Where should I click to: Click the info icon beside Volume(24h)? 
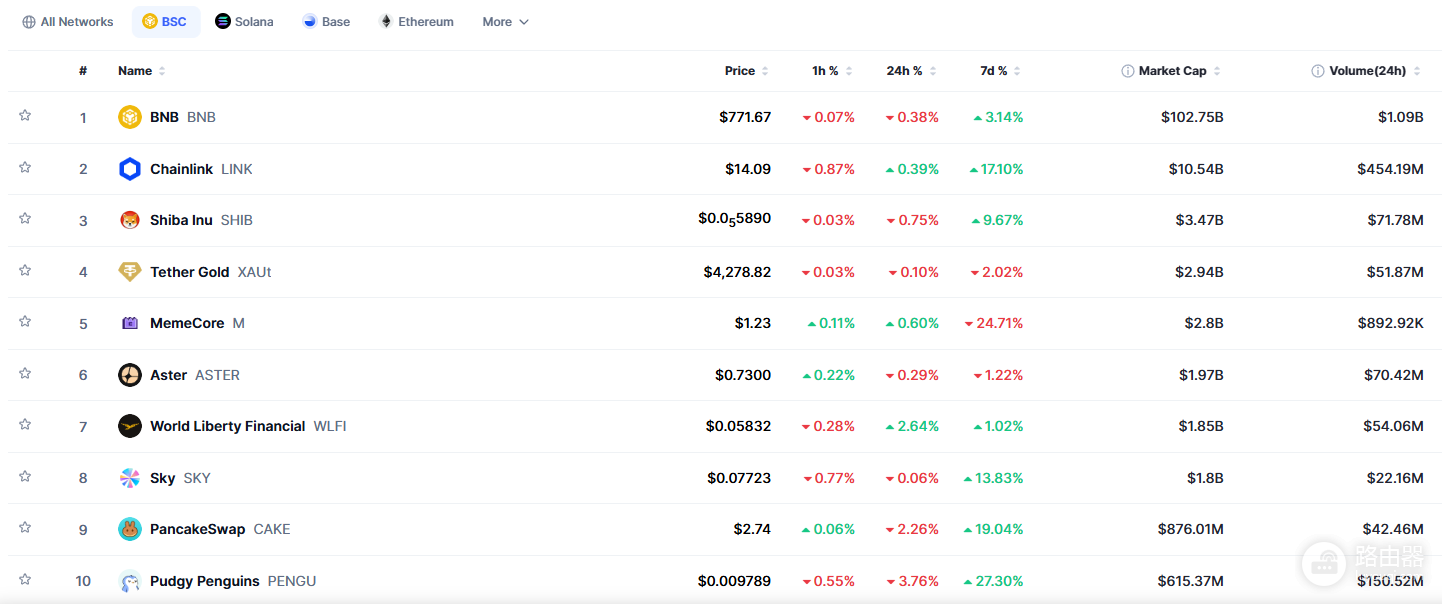[1318, 71]
